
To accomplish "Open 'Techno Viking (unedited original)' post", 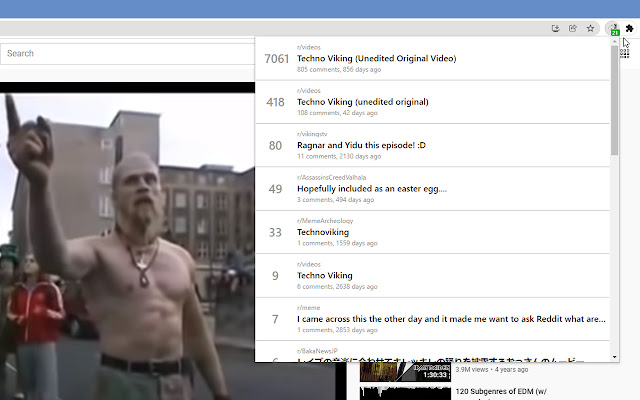I will pyautogui.click(x=362, y=102).
